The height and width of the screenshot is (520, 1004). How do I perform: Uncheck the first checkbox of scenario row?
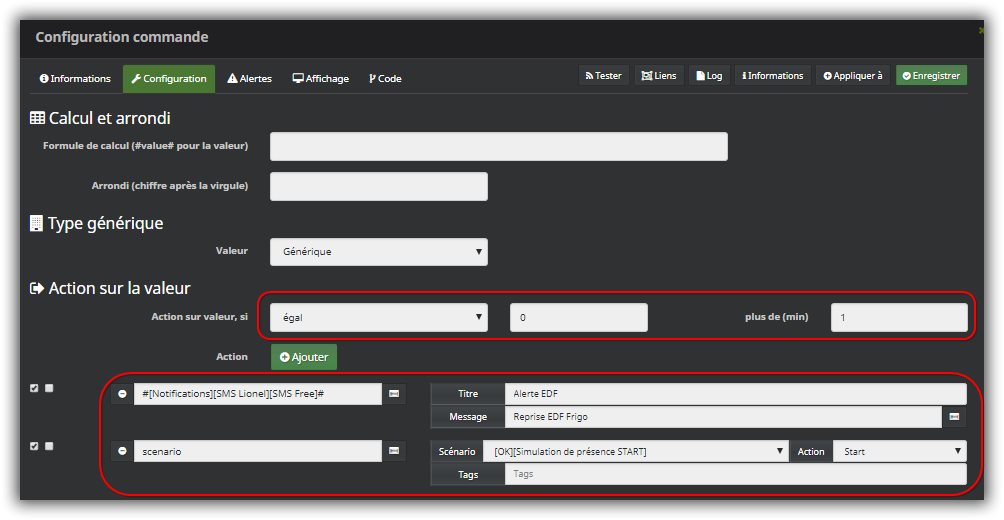coord(34,446)
